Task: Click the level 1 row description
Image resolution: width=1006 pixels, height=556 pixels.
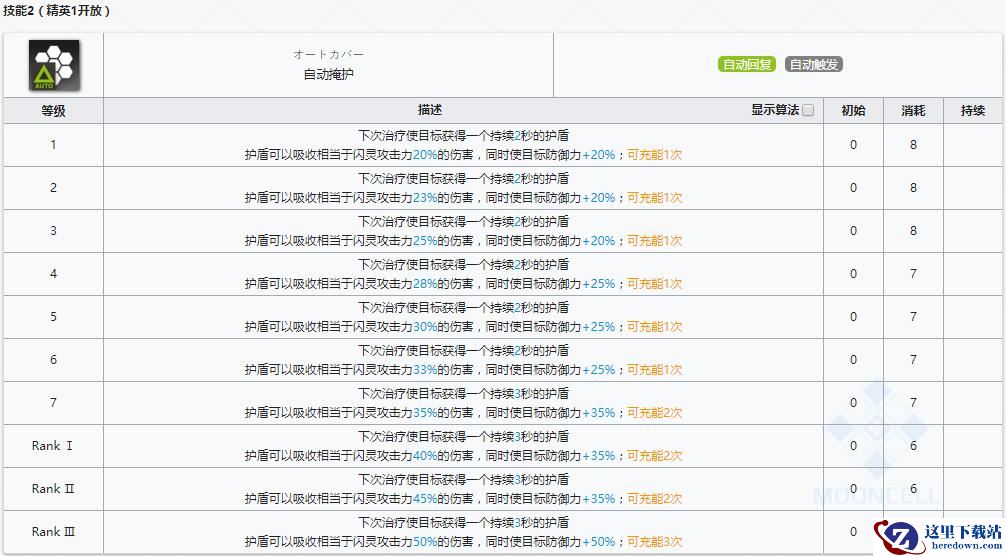Action: tap(463, 145)
